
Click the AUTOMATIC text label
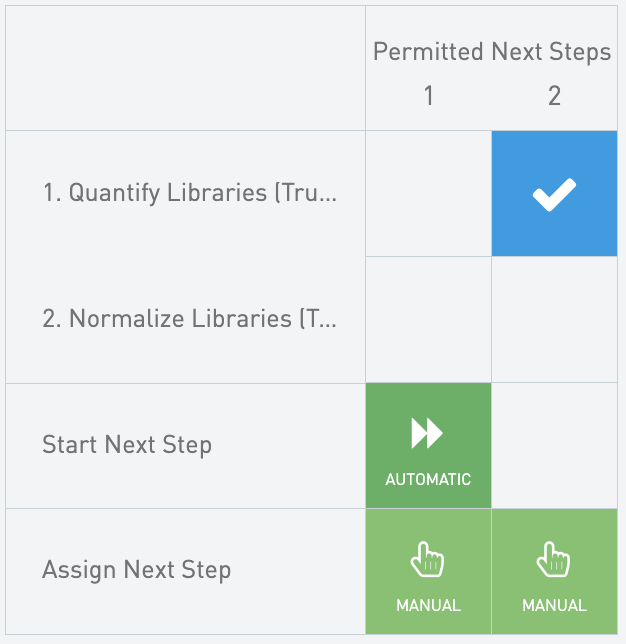(x=428, y=479)
